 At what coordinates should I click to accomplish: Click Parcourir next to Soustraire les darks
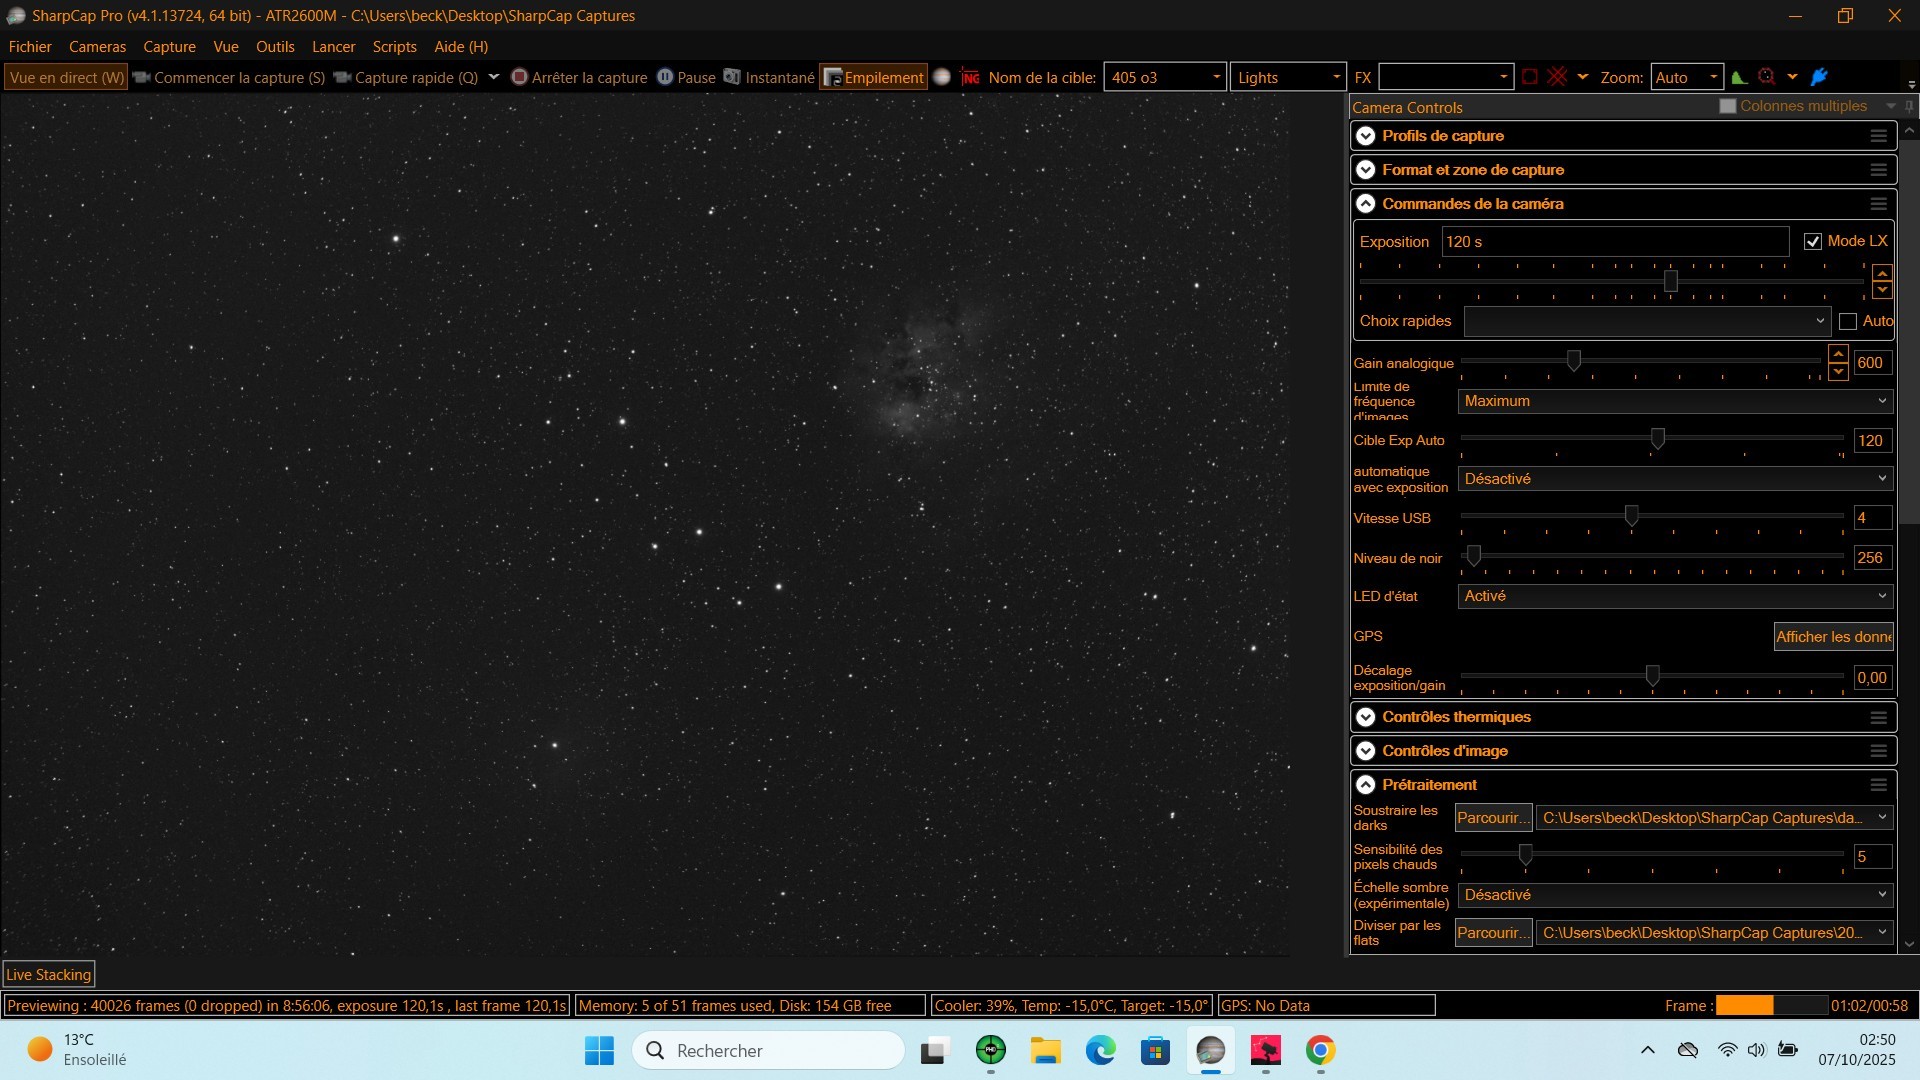point(1493,818)
